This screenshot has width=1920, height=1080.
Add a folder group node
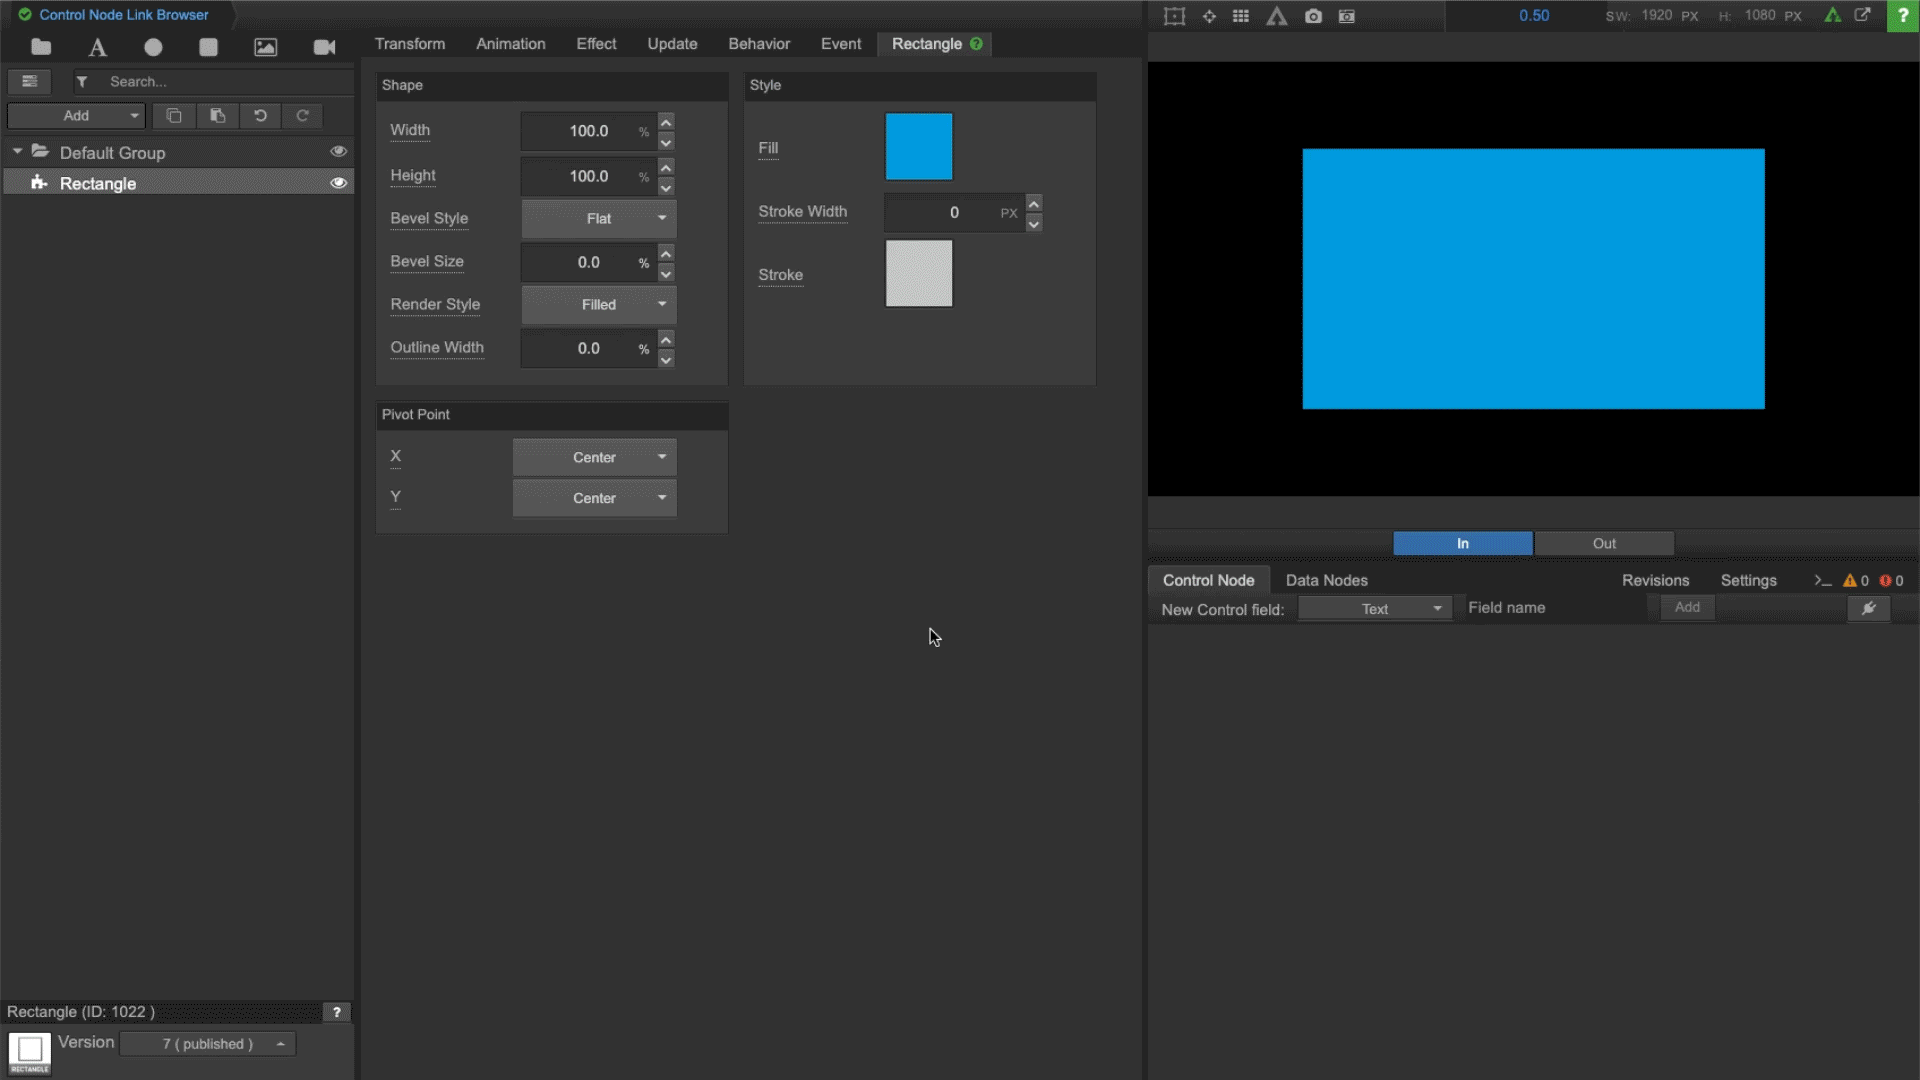pyautogui.click(x=41, y=47)
